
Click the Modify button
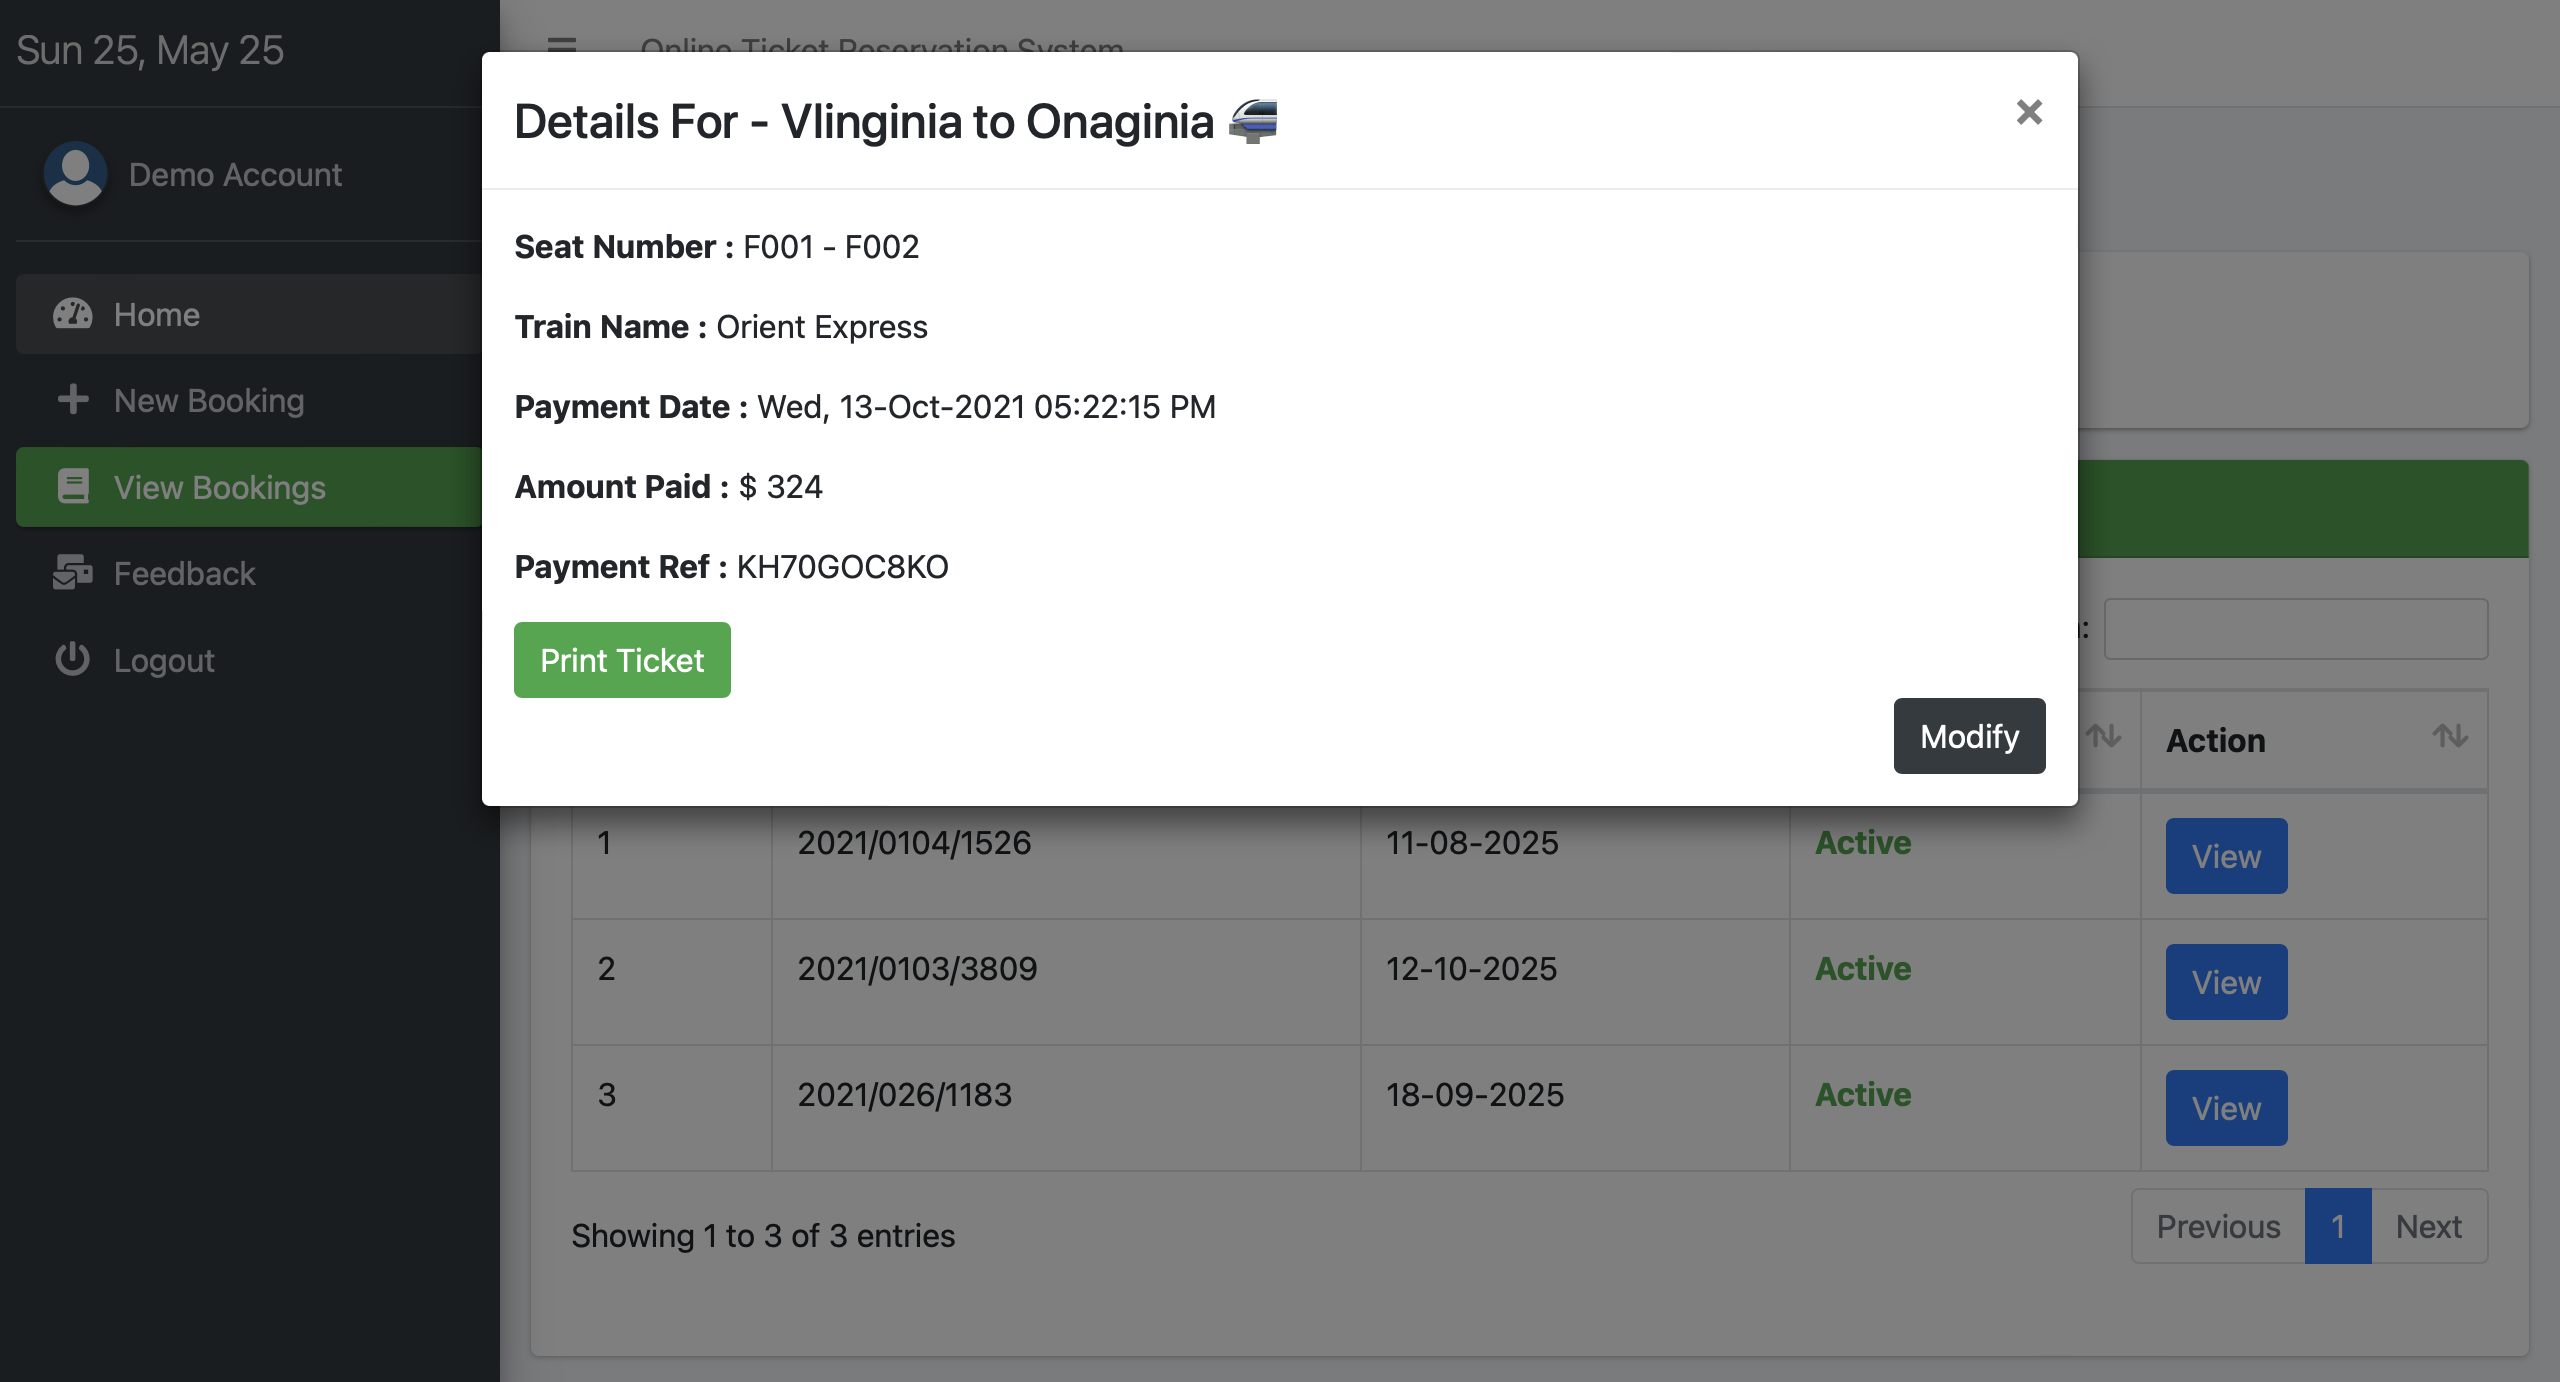[1969, 736]
